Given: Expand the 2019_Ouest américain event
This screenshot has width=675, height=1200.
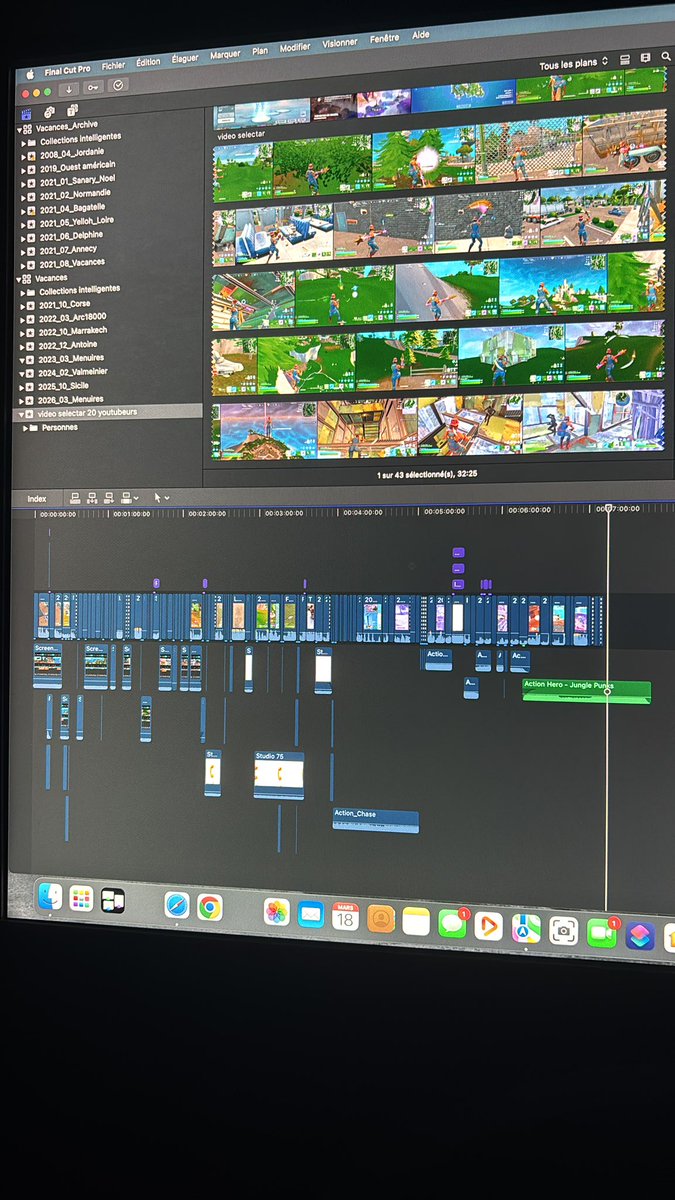Looking at the screenshot, I should (23, 169).
